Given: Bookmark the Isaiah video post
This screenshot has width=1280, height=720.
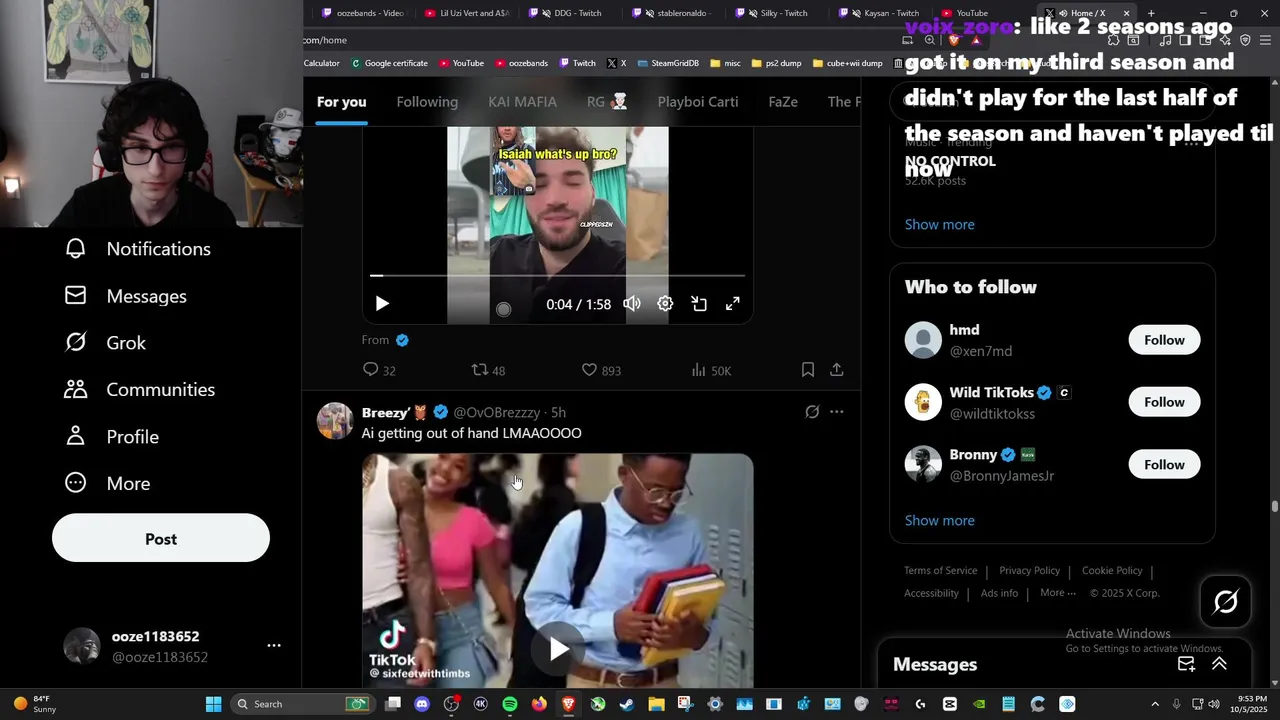Looking at the screenshot, I should (808, 370).
